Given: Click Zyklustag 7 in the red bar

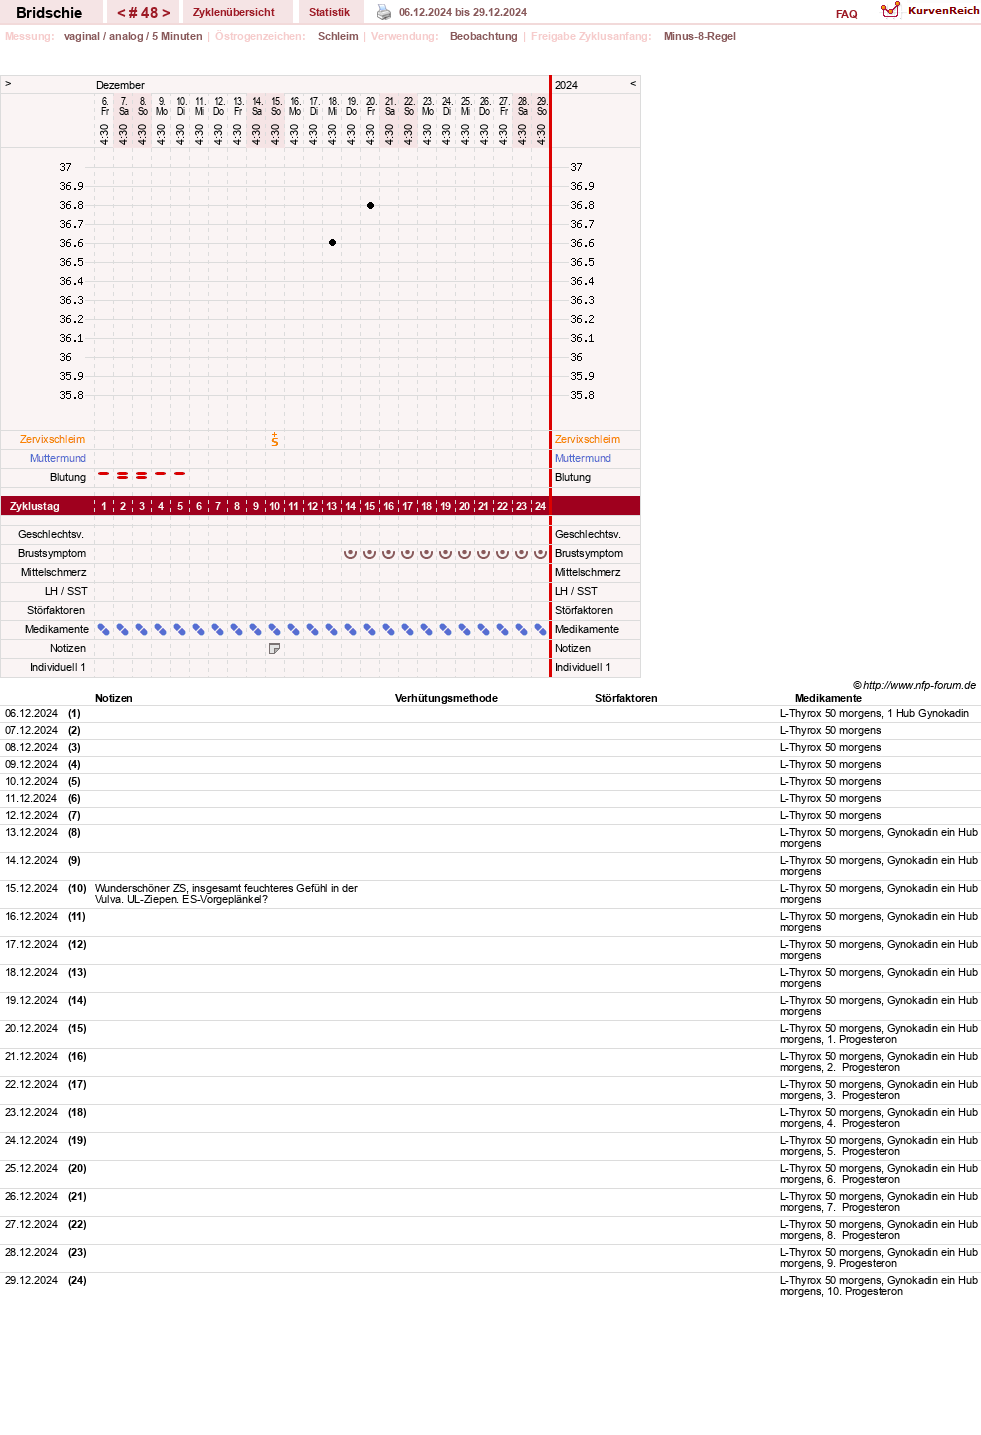Looking at the screenshot, I should tap(218, 506).
